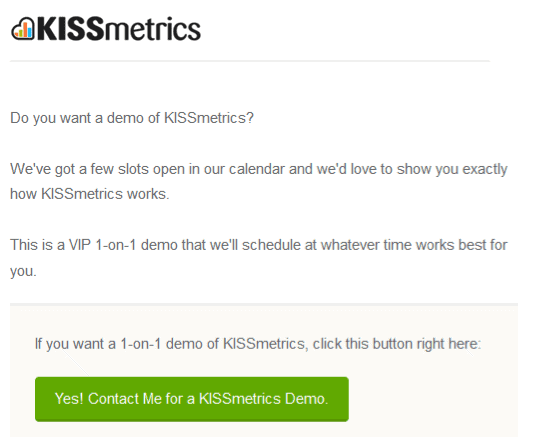Click the green bar inside the cloud icon
The width and height of the screenshot is (536, 437).
tap(19, 34)
